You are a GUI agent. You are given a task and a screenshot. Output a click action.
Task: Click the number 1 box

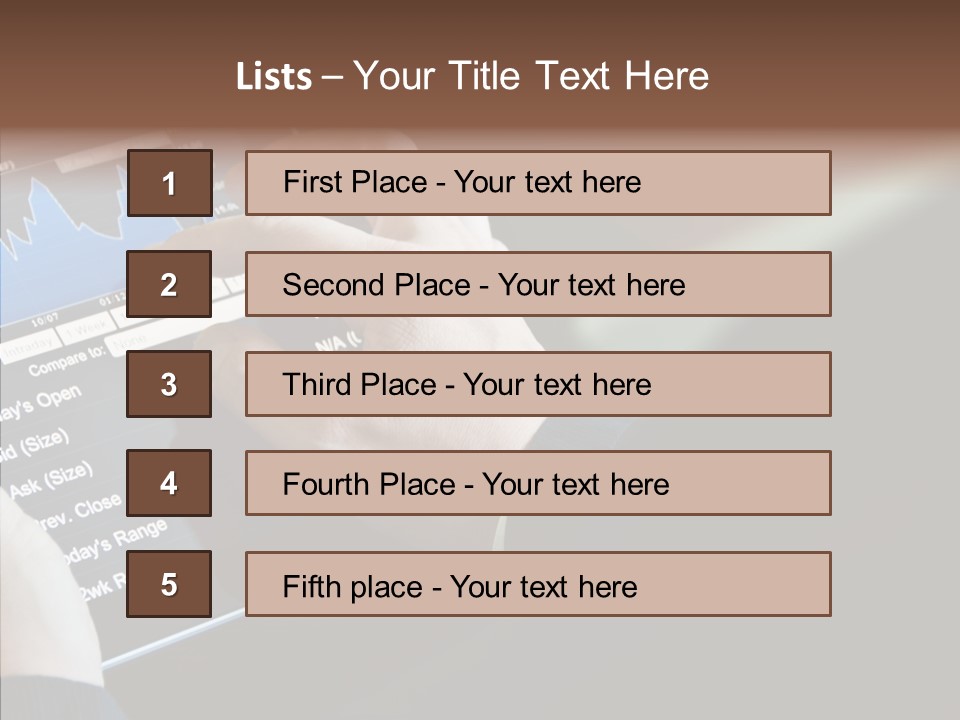pyautogui.click(x=169, y=183)
